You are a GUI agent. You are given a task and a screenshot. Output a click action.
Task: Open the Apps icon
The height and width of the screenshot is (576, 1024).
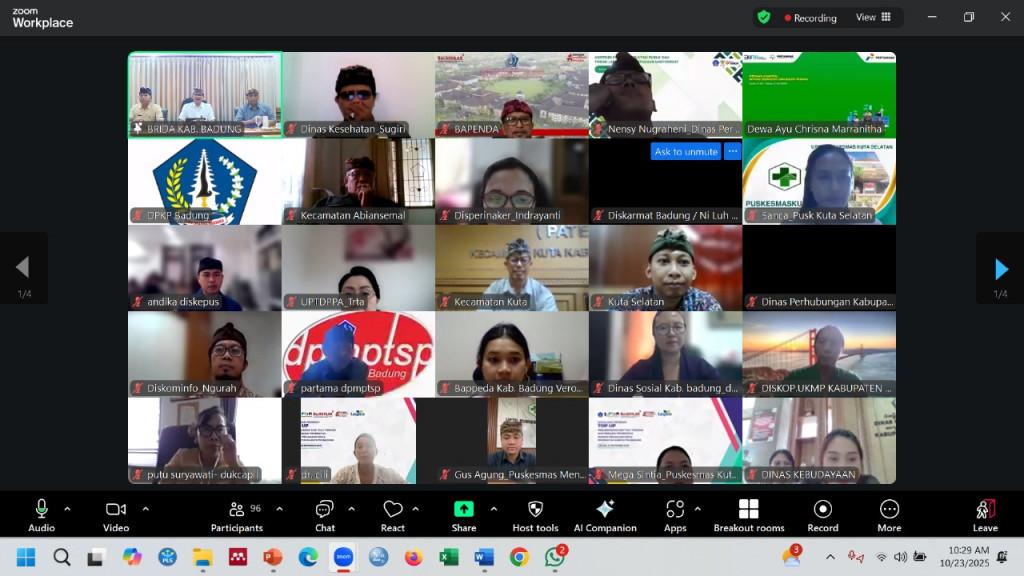pyautogui.click(x=675, y=515)
